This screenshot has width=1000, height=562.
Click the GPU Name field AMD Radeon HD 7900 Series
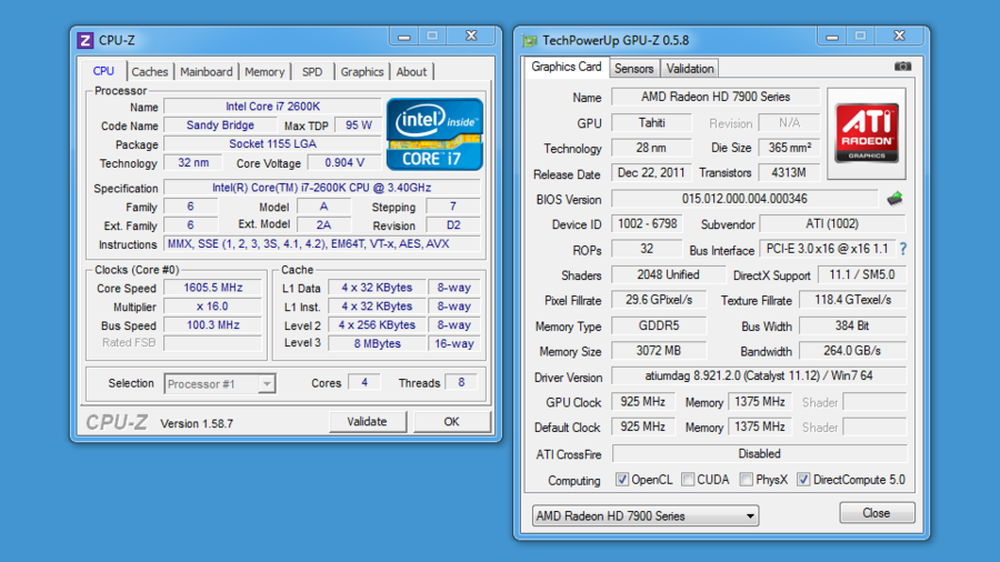716,97
